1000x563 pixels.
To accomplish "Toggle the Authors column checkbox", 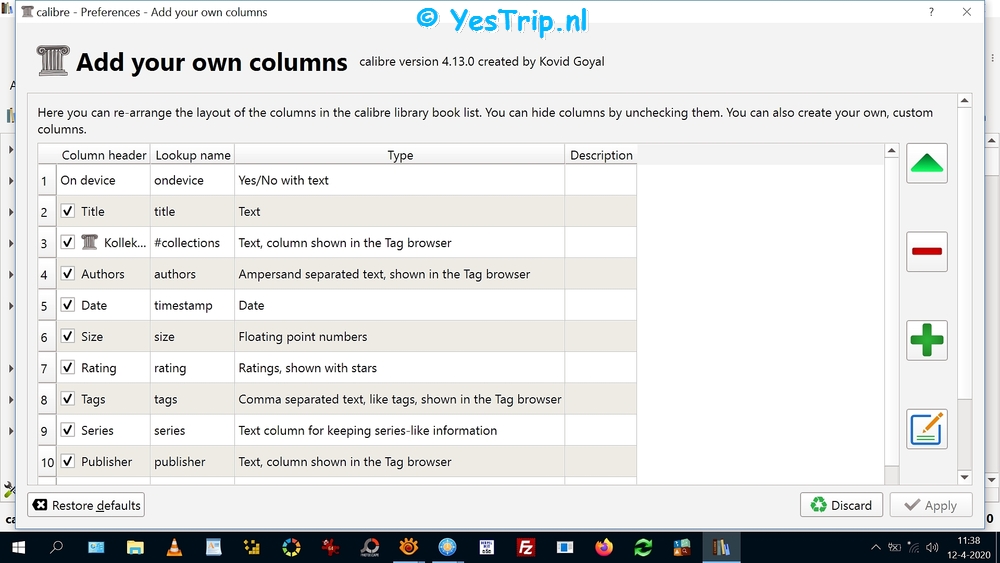I will (x=68, y=274).
